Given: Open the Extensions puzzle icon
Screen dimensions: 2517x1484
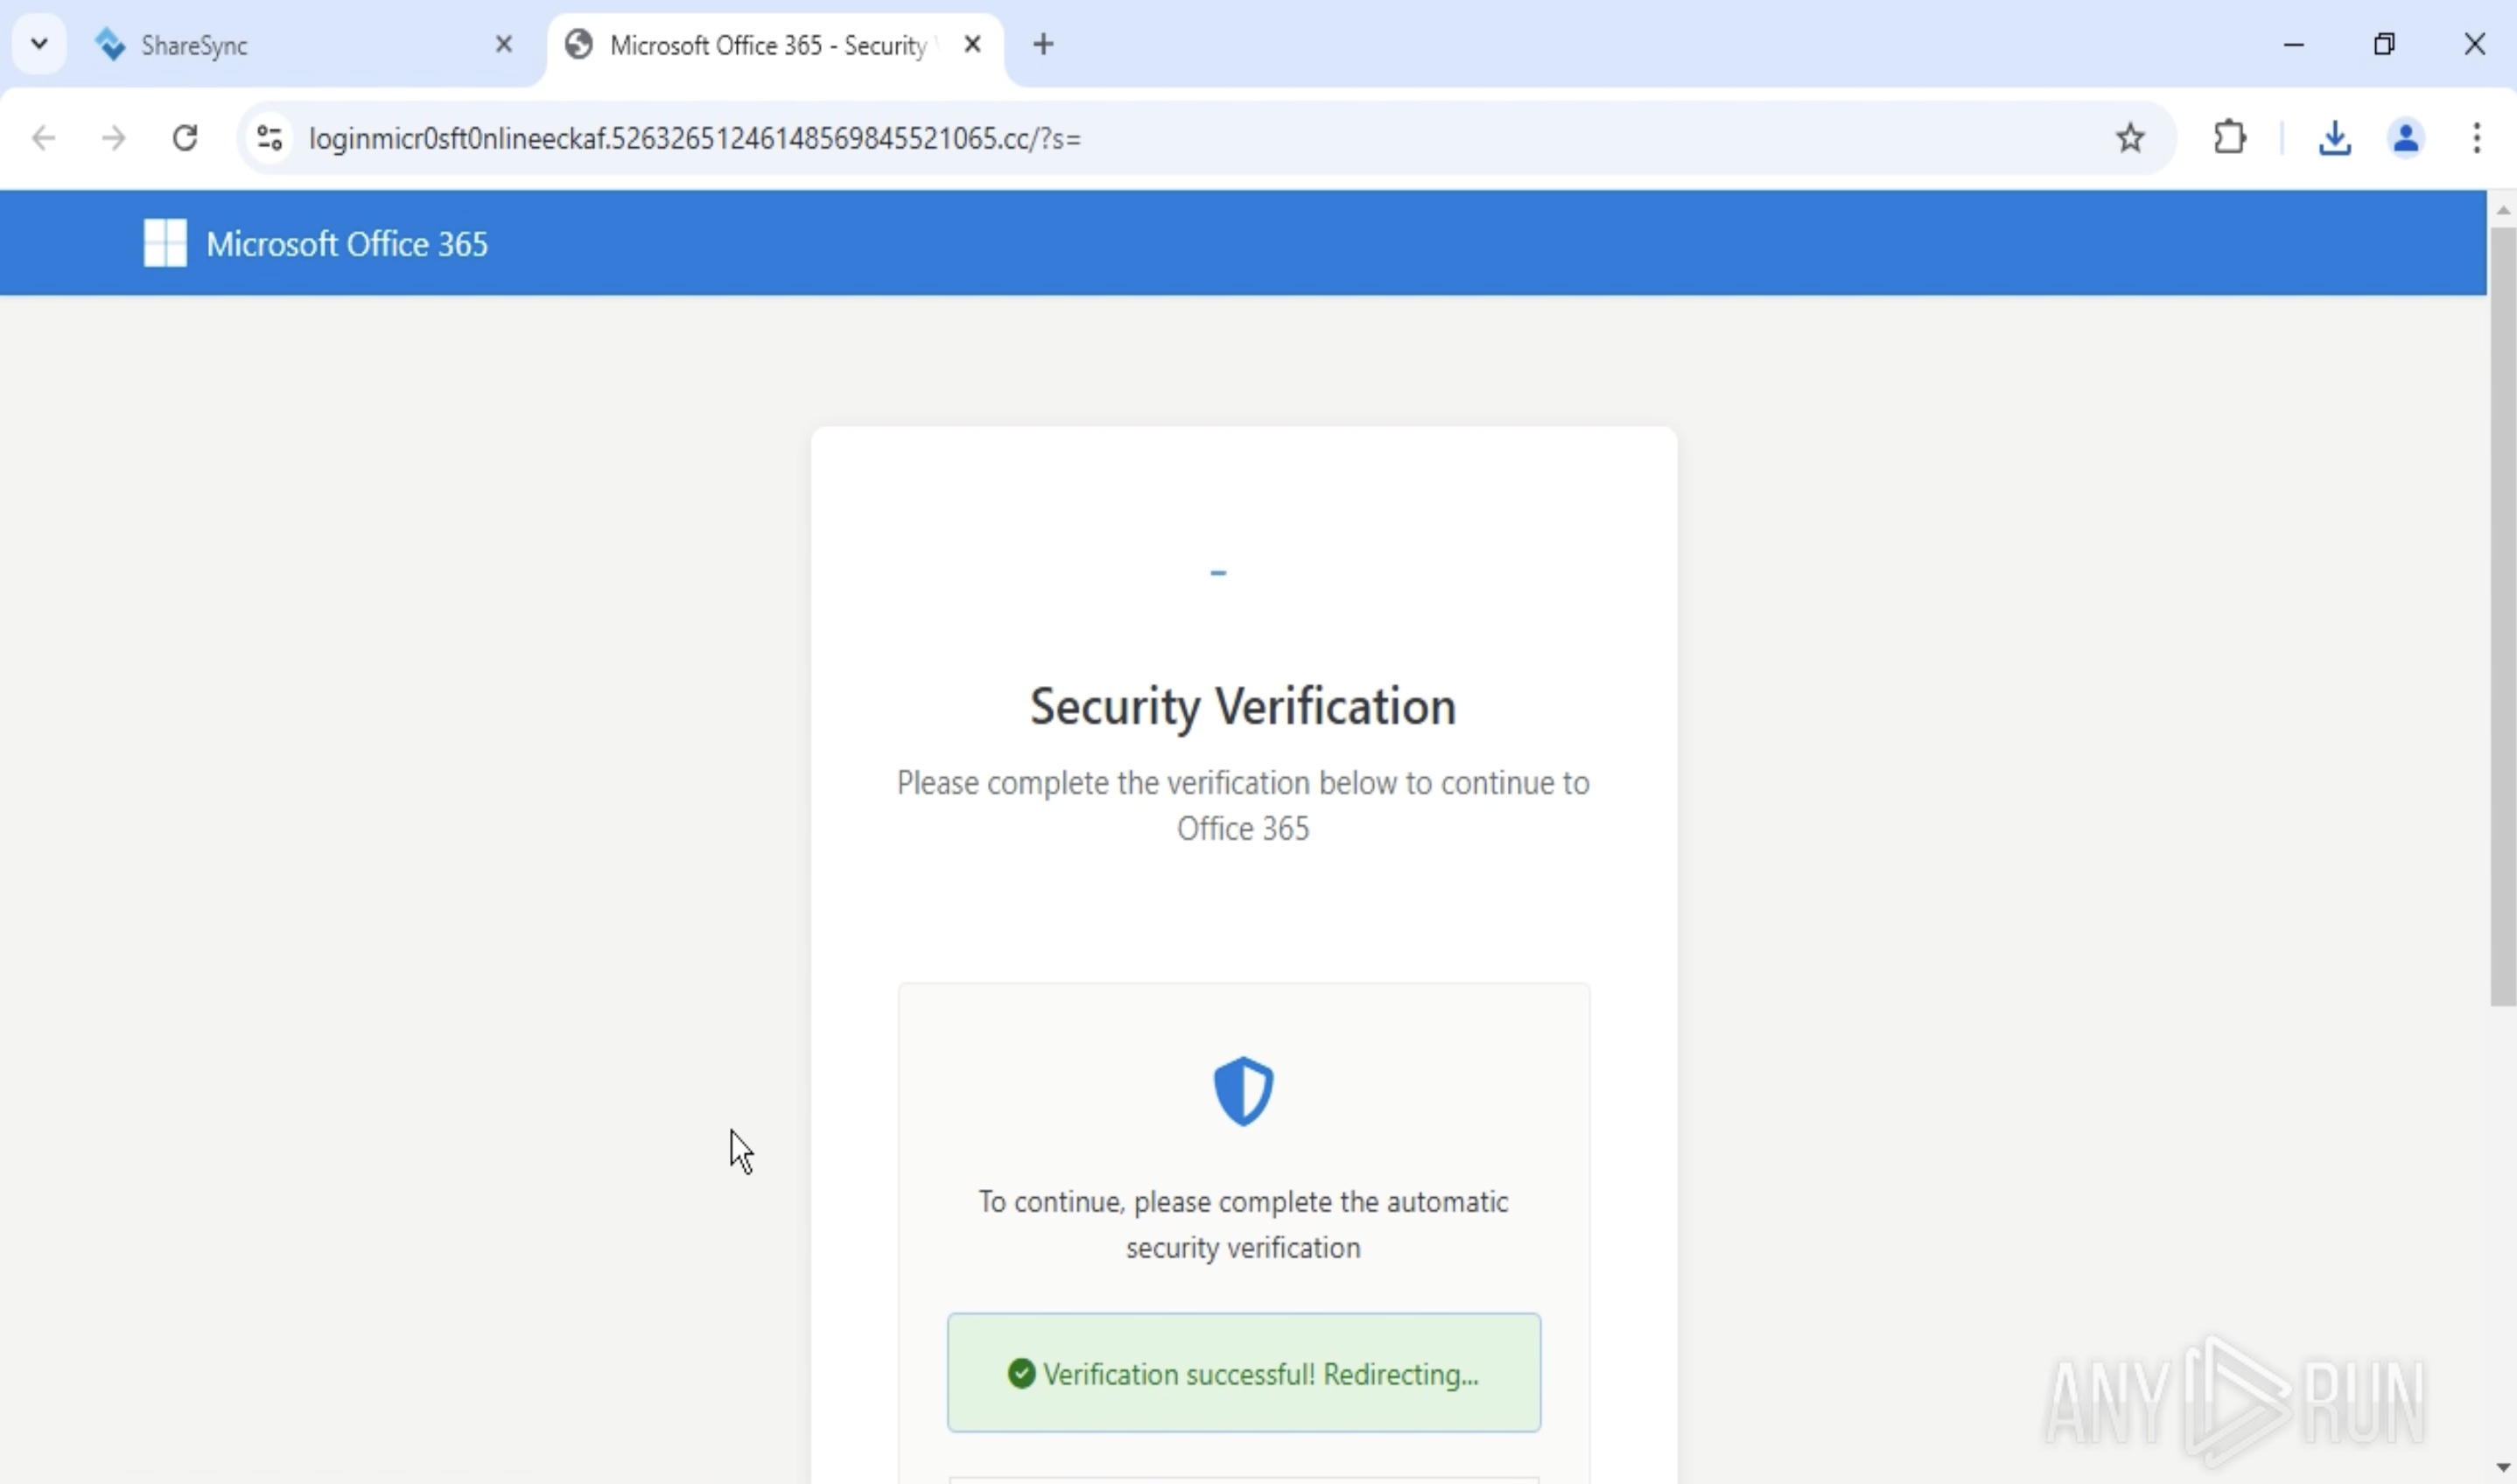Looking at the screenshot, I should (x=2229, y=138).
